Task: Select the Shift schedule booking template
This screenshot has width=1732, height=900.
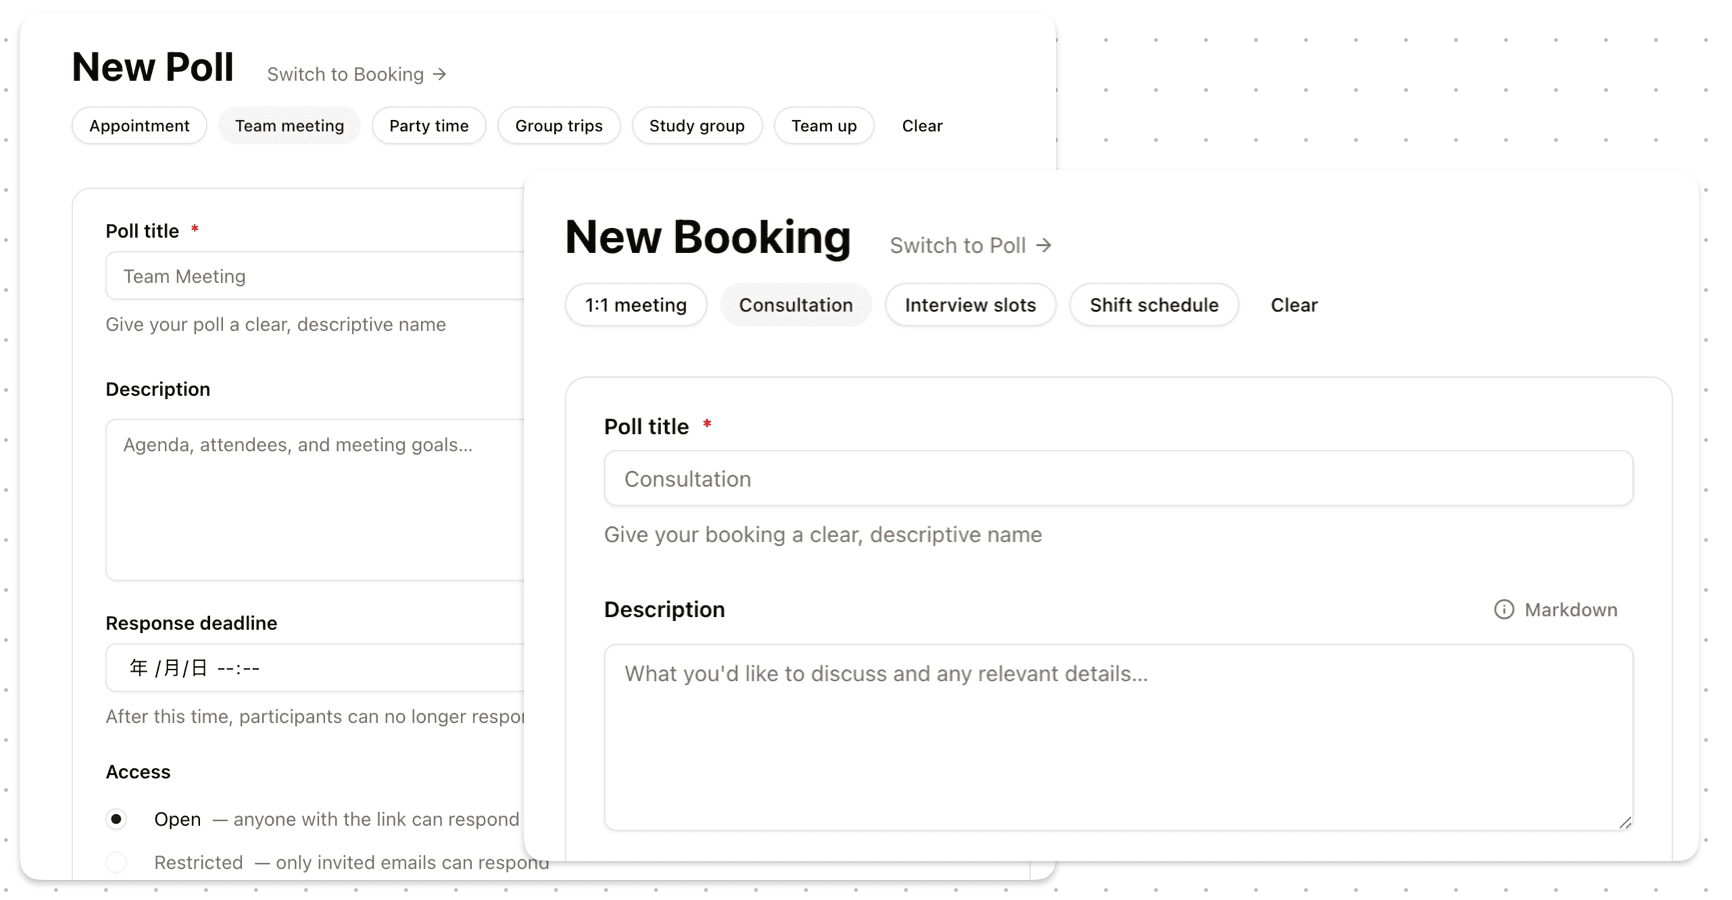Action: click(x=1153, y=304)
